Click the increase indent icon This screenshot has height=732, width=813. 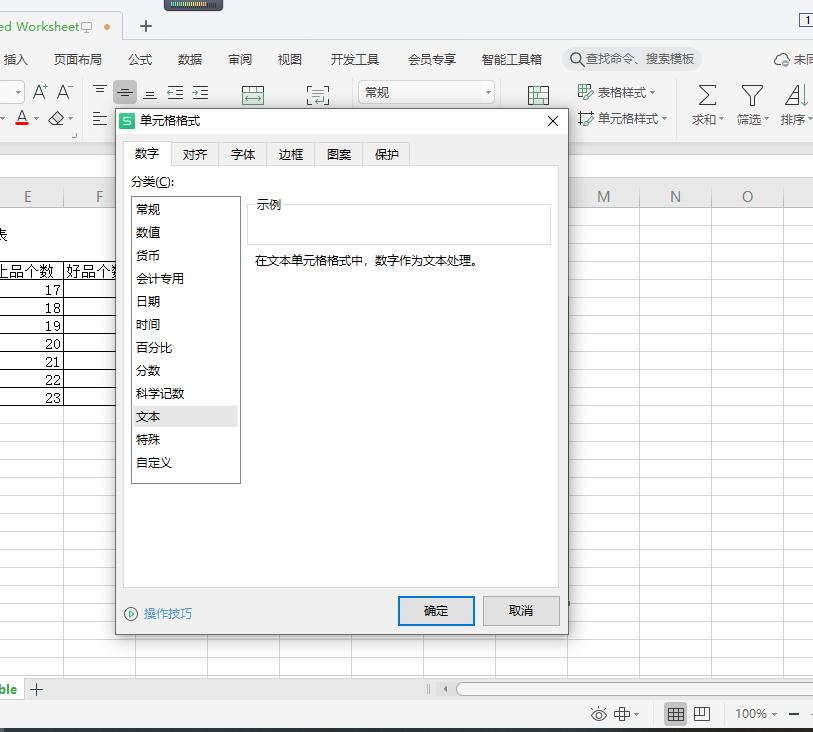tap(200, 93)
